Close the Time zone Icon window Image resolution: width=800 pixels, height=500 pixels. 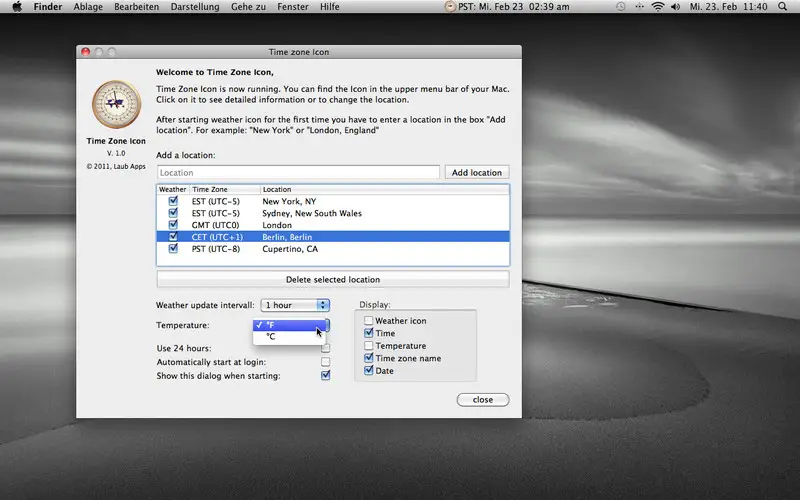(x=86, y=52)
